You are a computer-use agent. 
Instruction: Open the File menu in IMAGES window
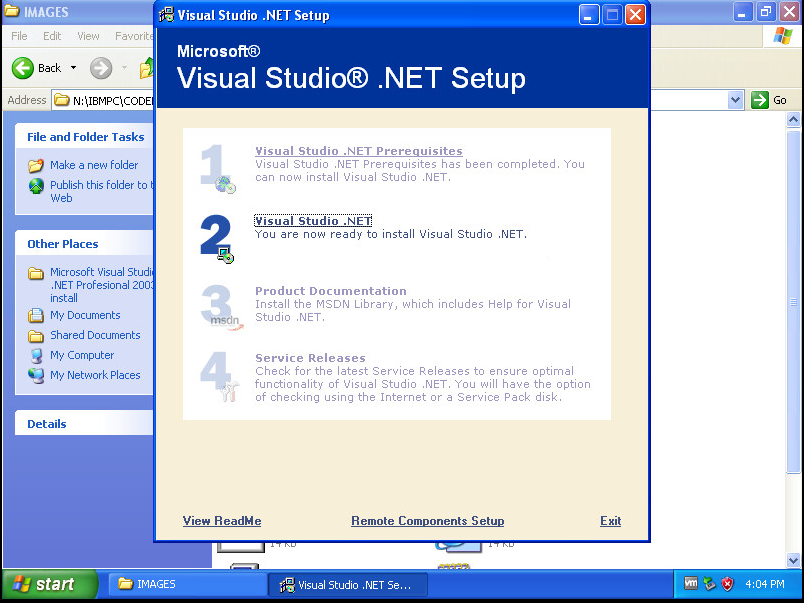coord(19,36)
